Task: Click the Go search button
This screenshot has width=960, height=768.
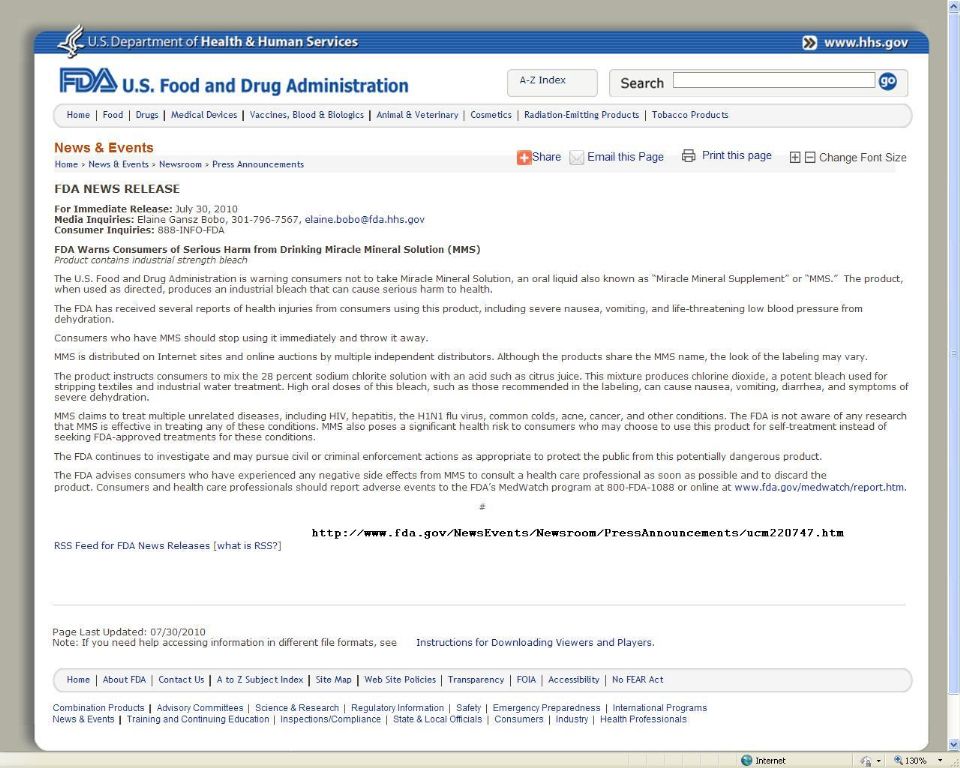Action: [x=887, y=81]
